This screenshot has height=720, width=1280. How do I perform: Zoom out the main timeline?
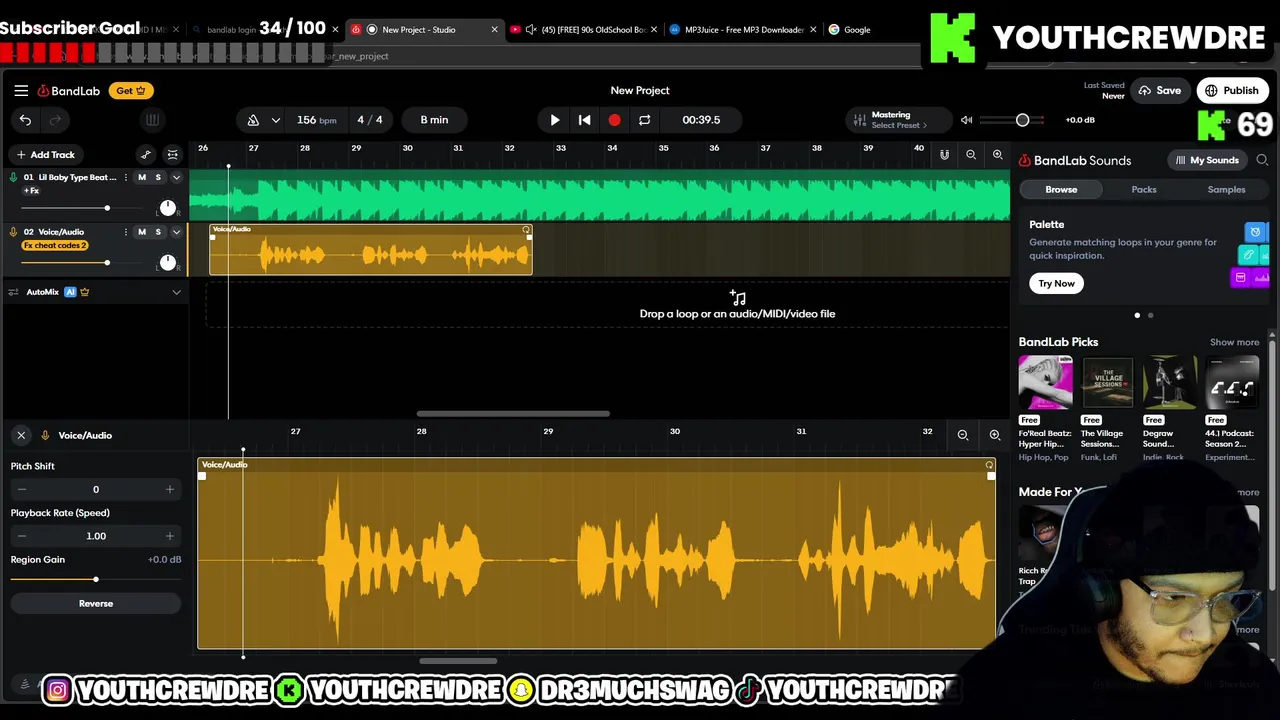(971, 155)
